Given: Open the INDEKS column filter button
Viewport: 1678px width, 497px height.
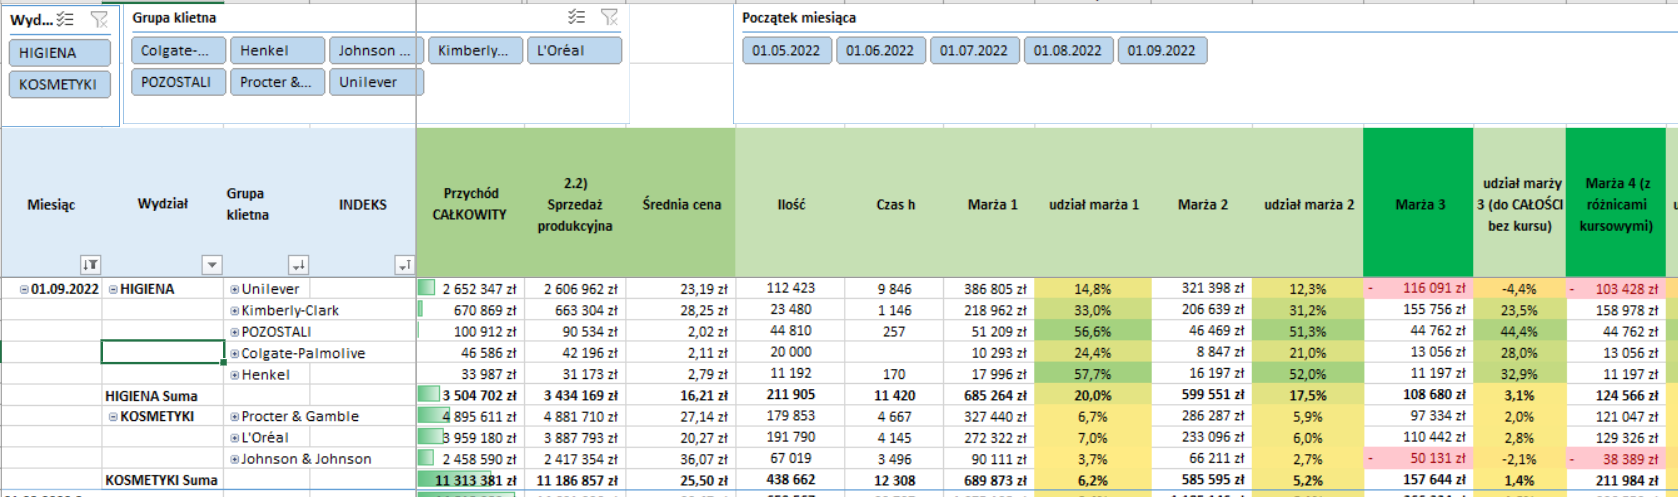Looking at the screenshot, I should coord(404,265).
